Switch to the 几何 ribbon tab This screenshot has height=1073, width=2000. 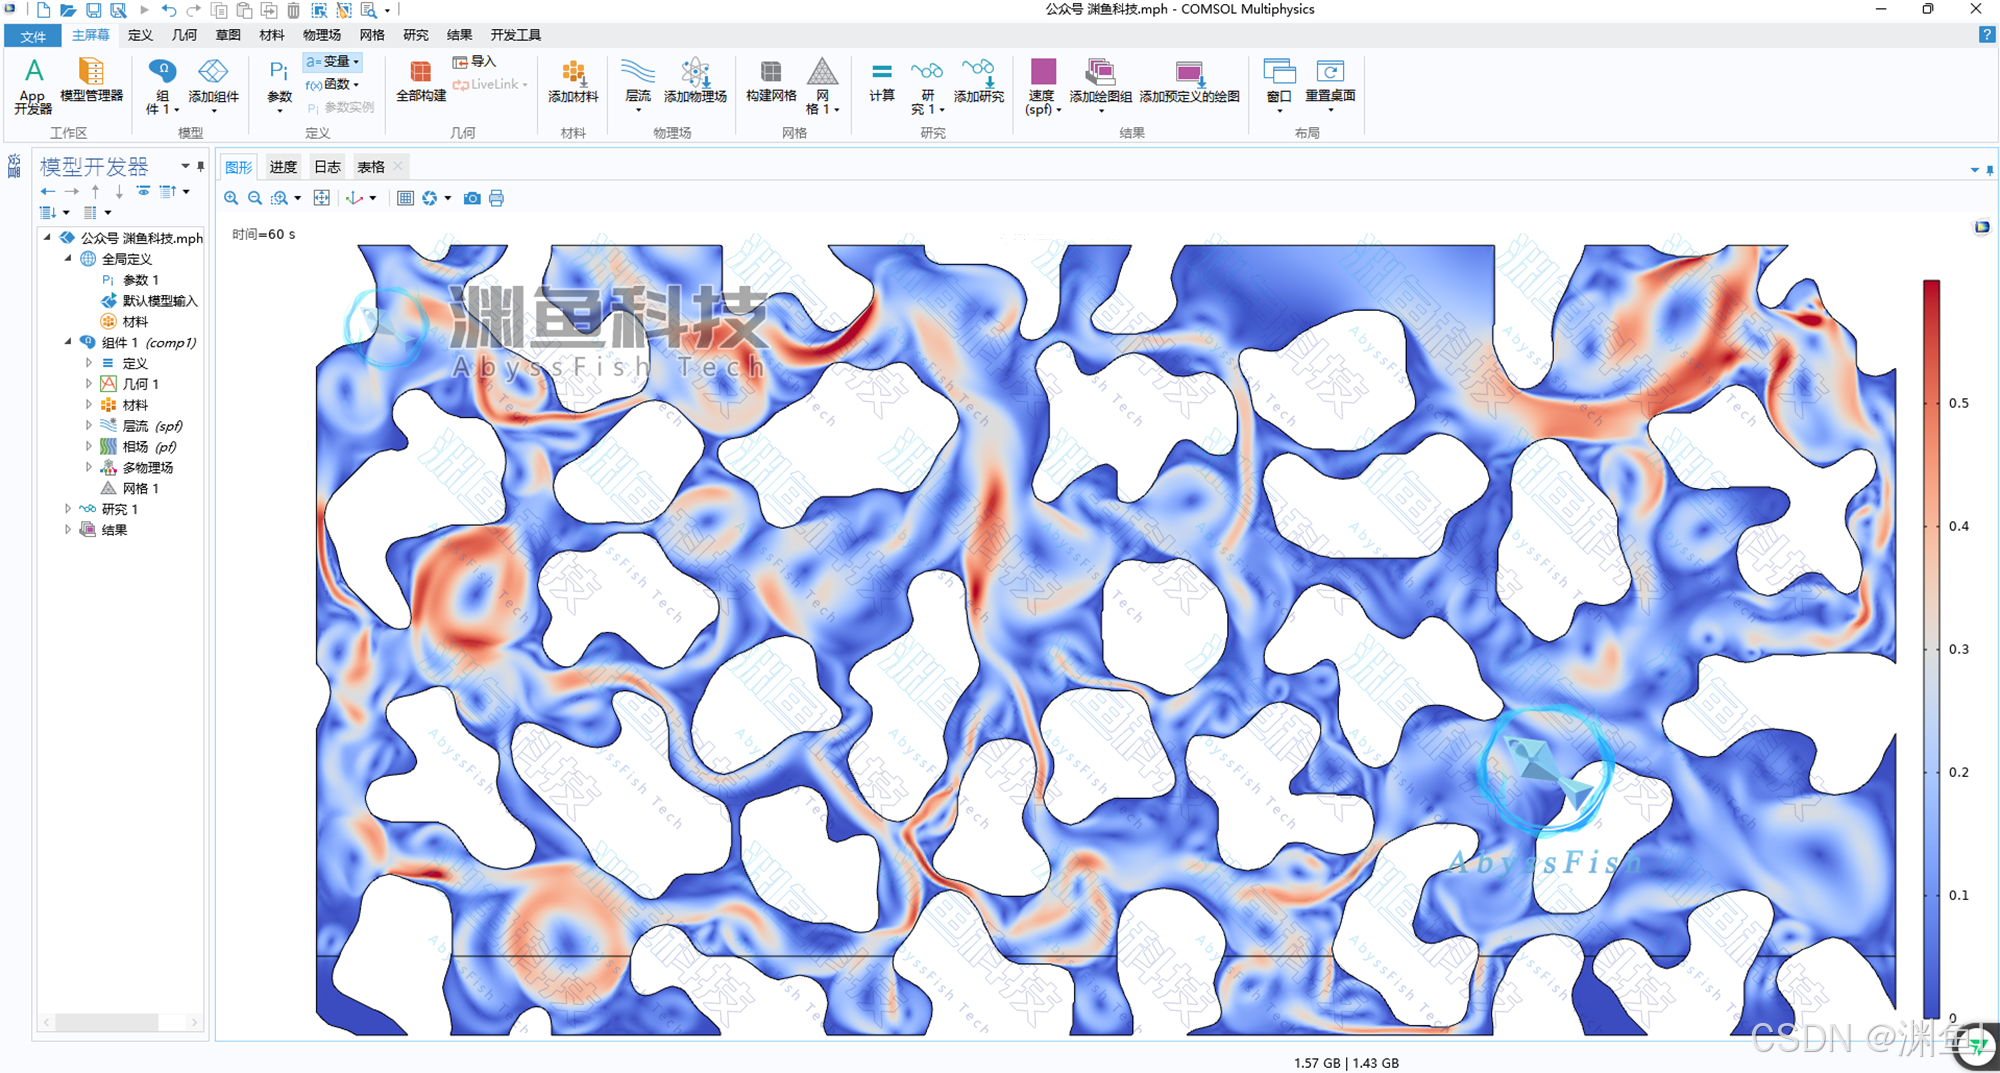[184, 35]
